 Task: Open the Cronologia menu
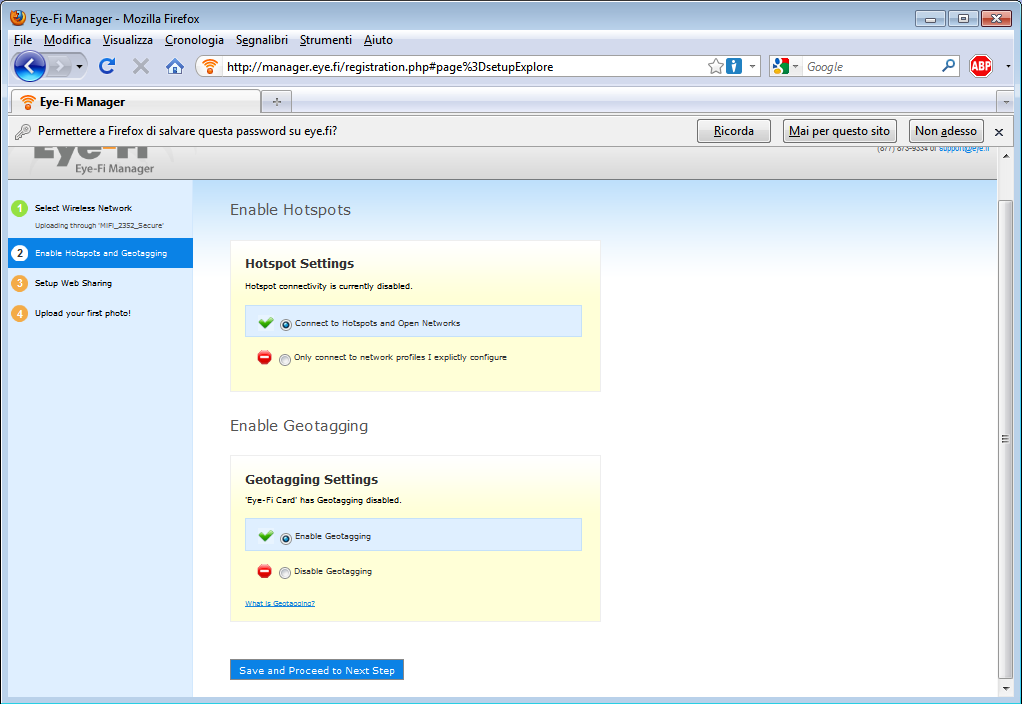coord(194,40)
